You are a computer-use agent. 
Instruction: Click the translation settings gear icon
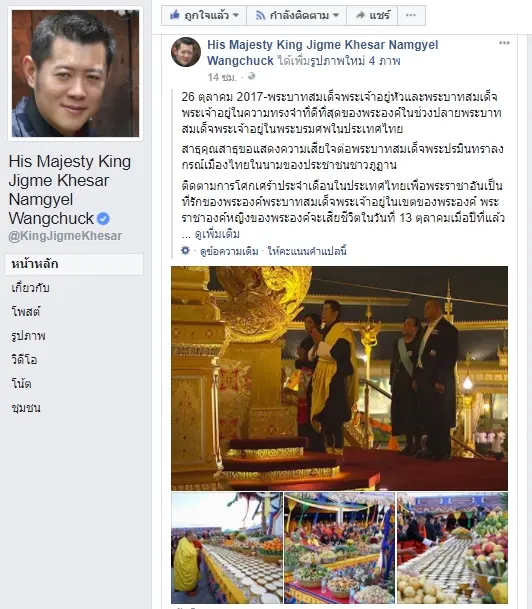[186, 251]
